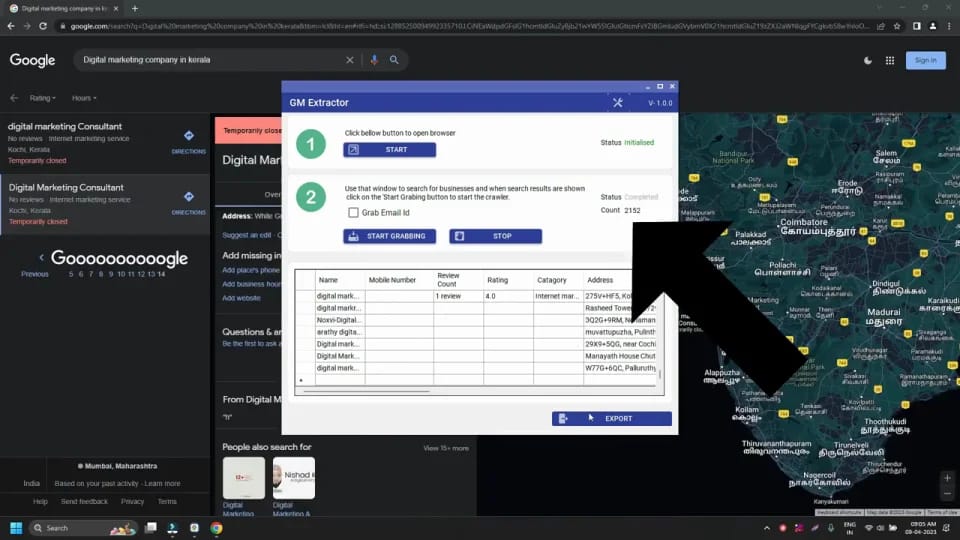
Task: Expand the Rating filter dropdown
Action: pos(42,98)
